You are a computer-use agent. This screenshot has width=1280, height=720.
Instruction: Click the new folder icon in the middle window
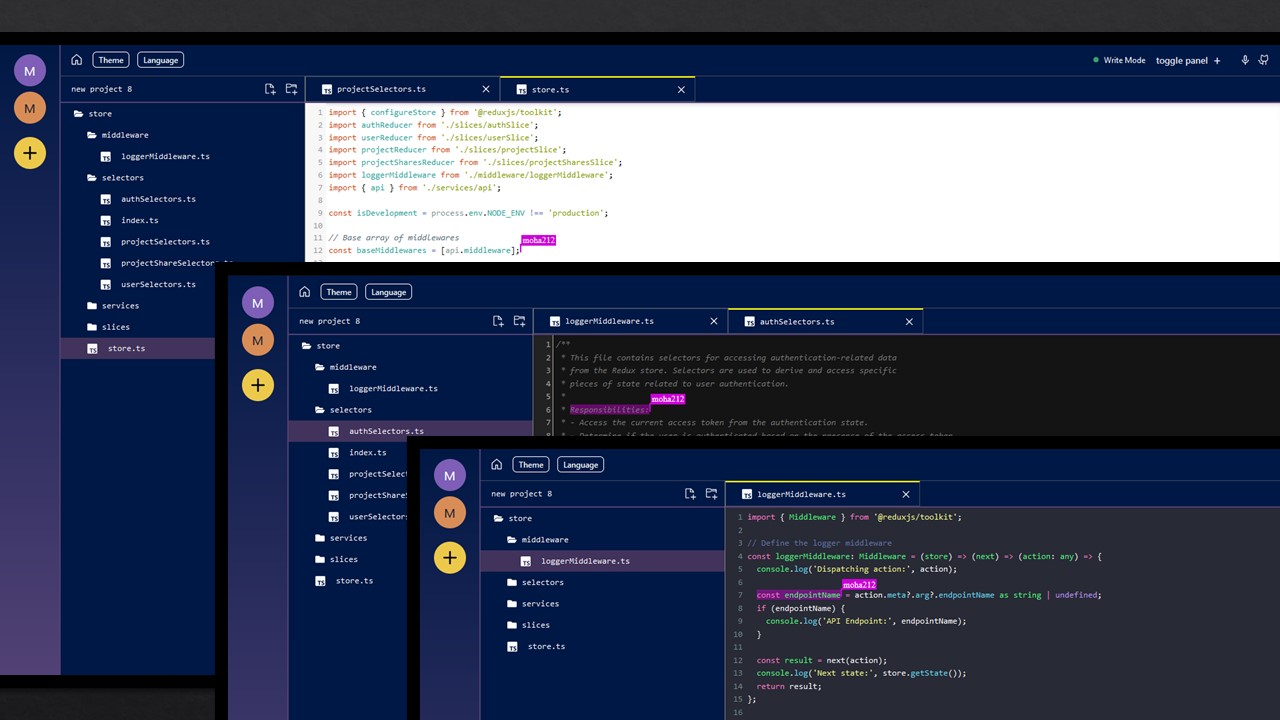tap(519, 321)
